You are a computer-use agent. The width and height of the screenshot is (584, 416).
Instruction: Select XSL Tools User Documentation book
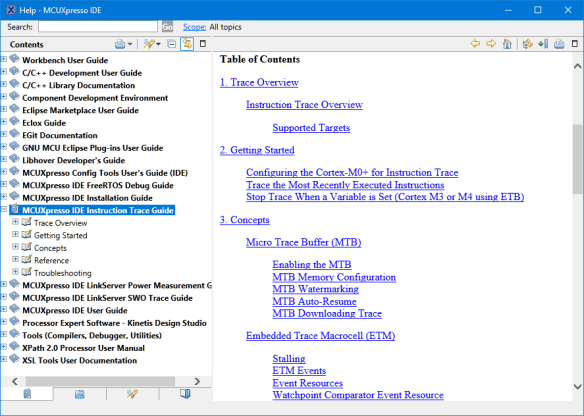click(79, 361)
